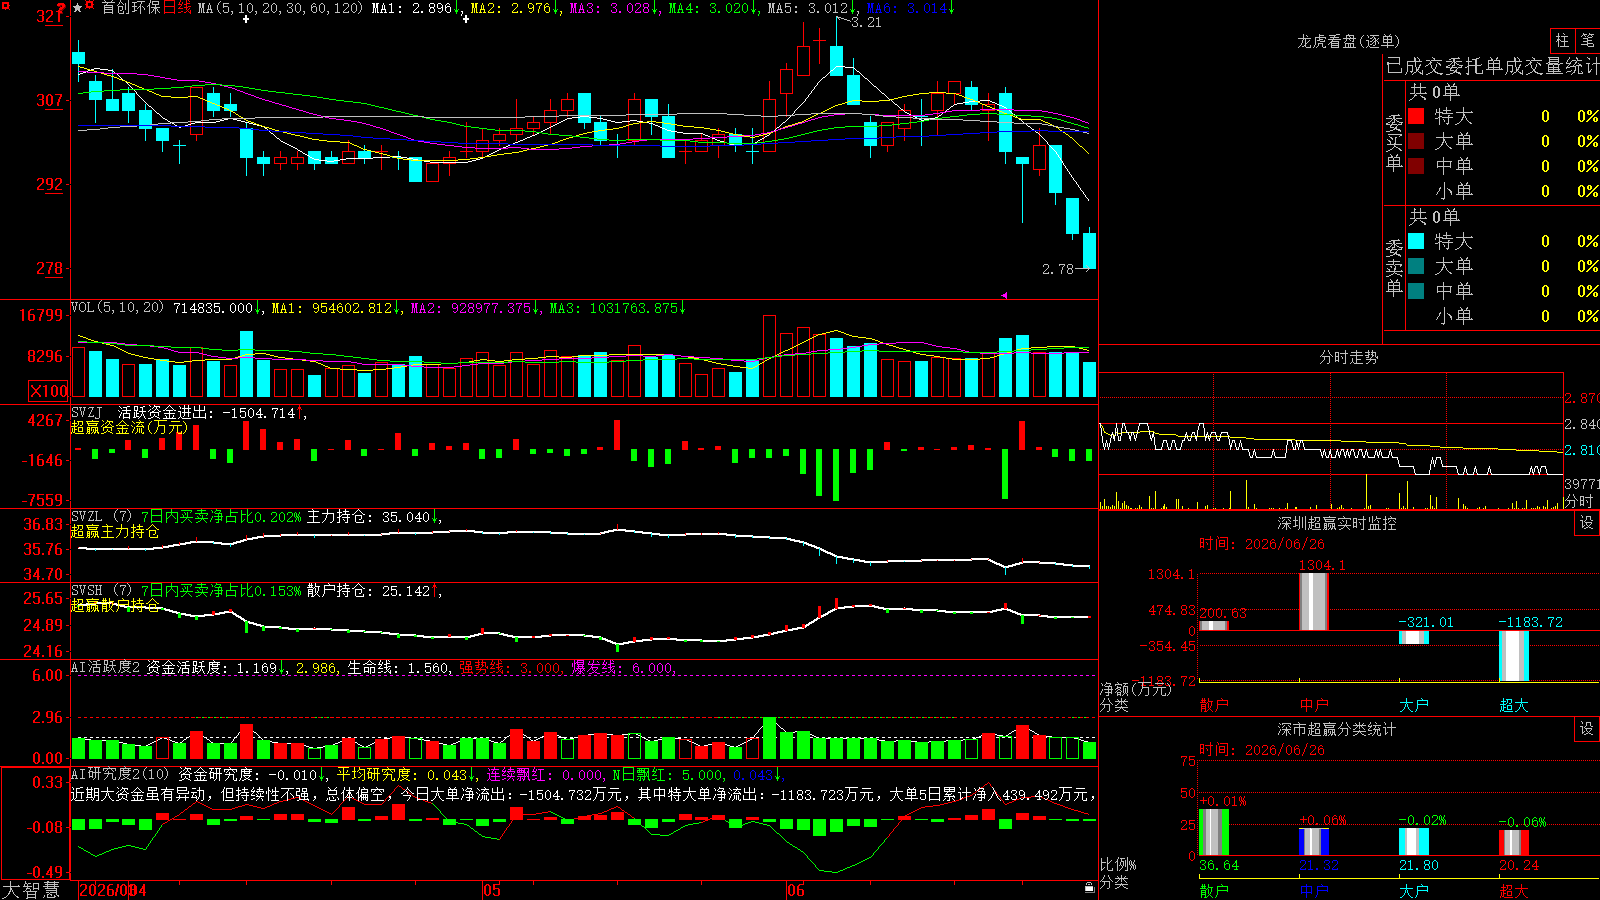Screen dimensions: 1600x900
Task: Click the AI活跃度2 indicator label
Action: (x=105, y=667)
